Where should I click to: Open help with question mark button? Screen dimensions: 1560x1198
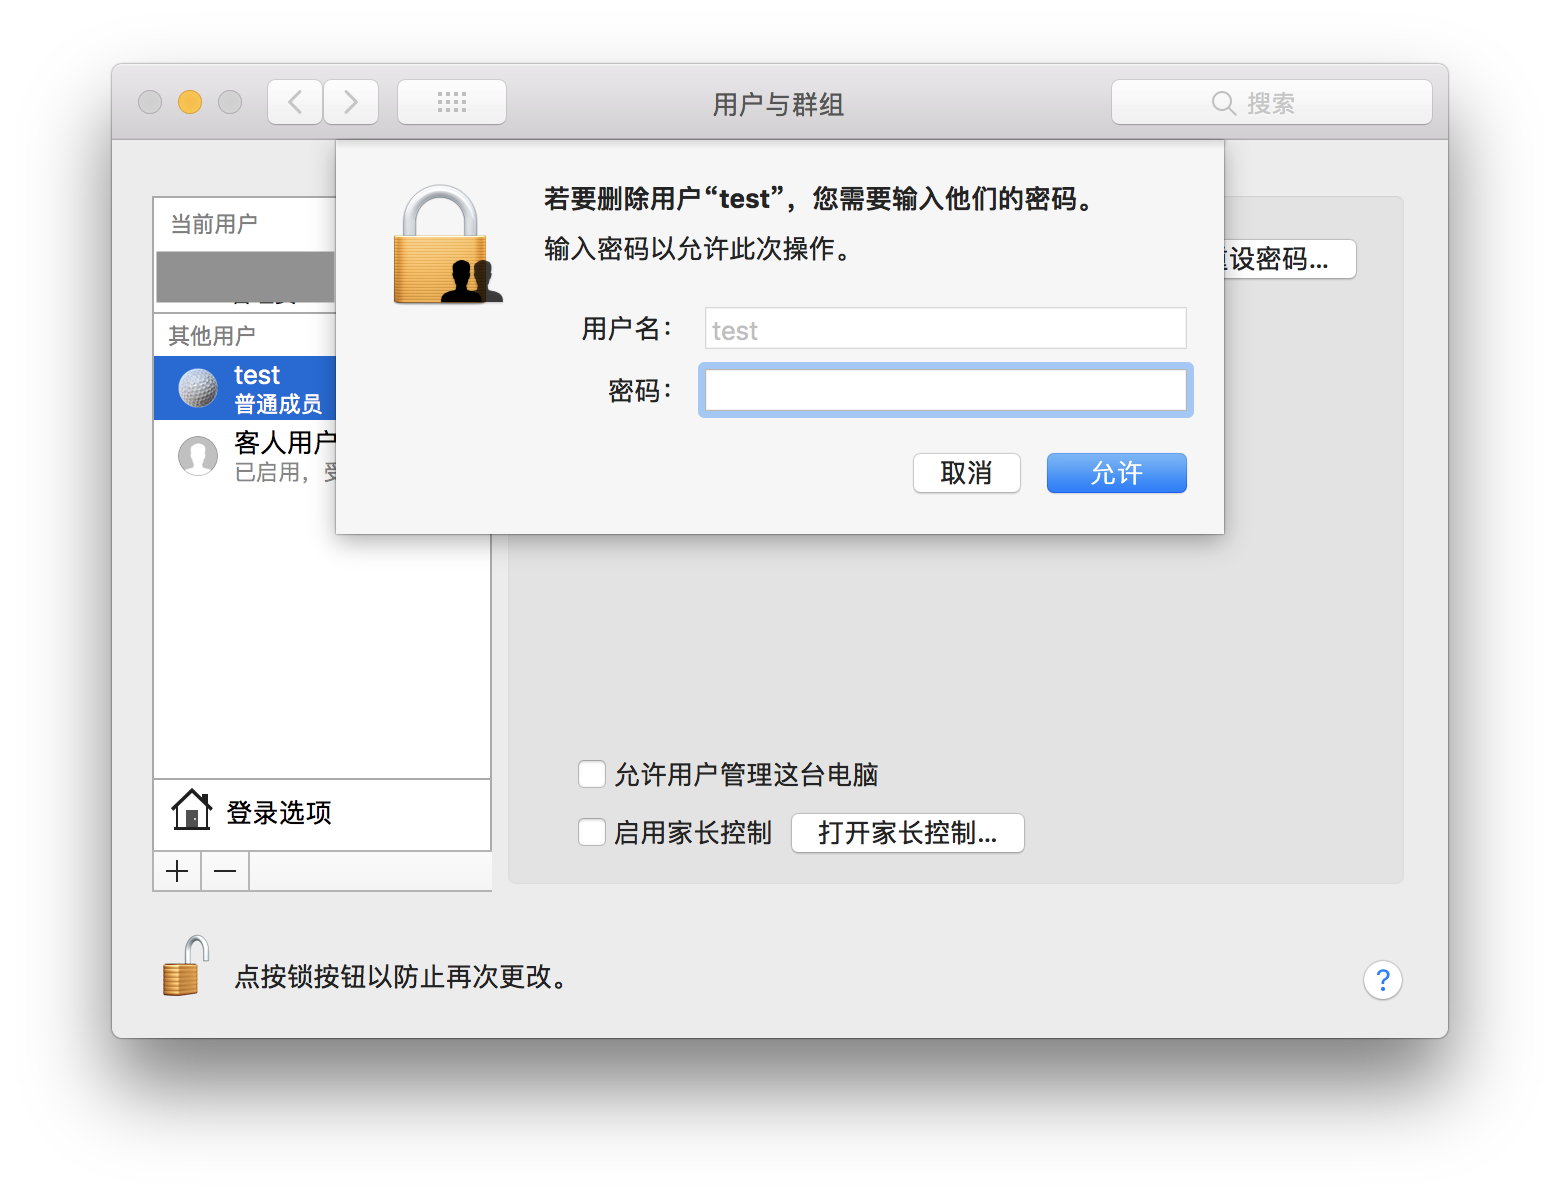(x=1382, y=980)
